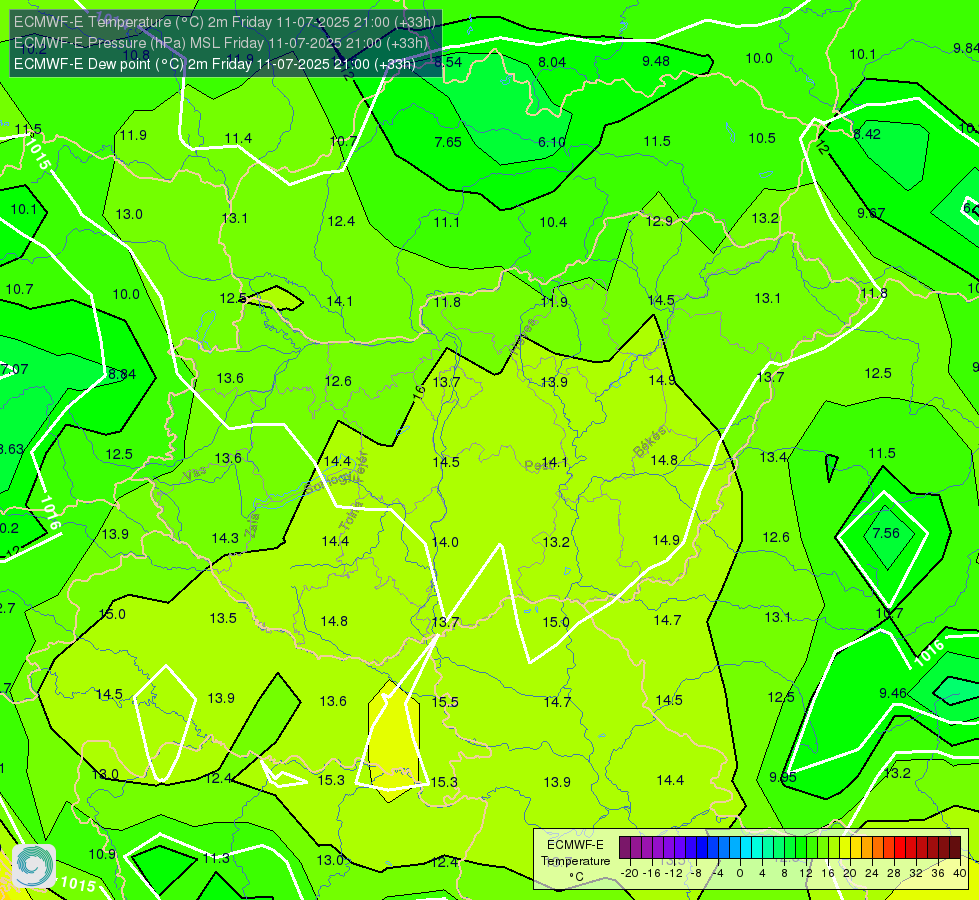
Task: Click the Békés county label
Action: [649, 441]
